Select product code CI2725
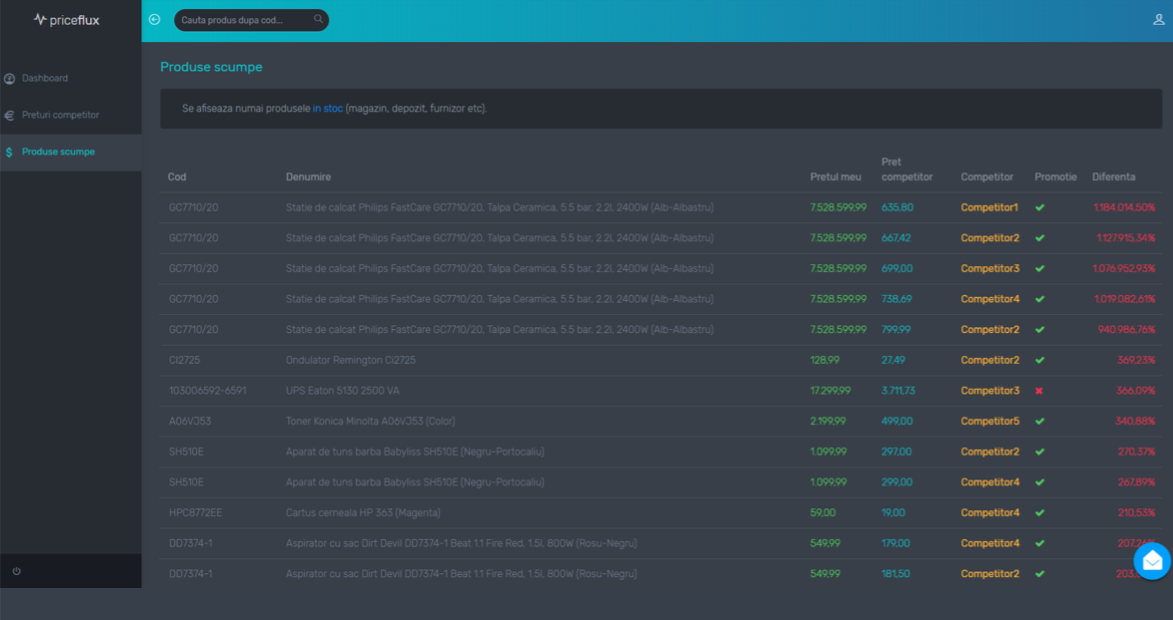The image size is (1173, 620). click(185, 360)
